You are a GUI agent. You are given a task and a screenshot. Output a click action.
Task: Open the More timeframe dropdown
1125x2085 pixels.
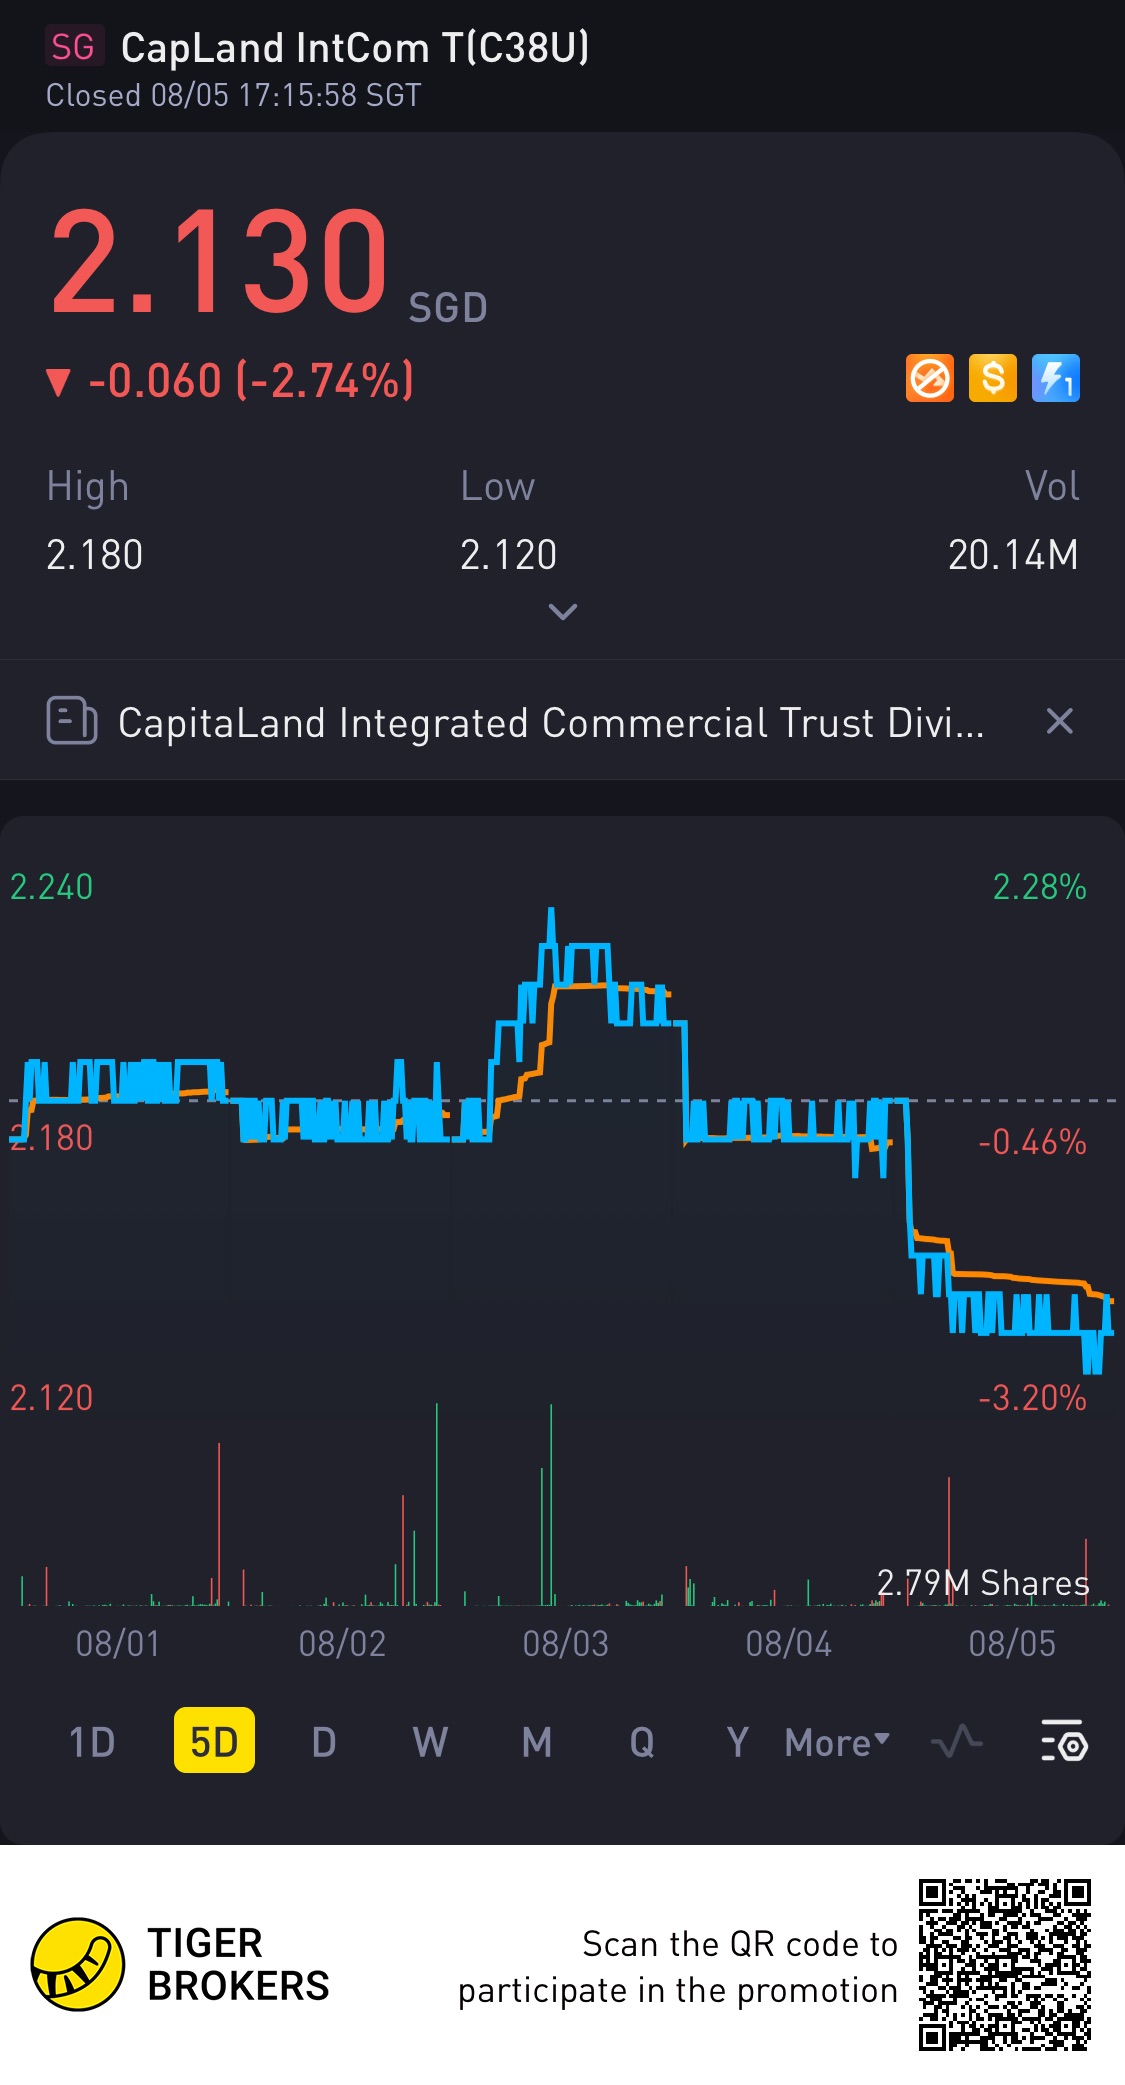tap(837, 1742)
